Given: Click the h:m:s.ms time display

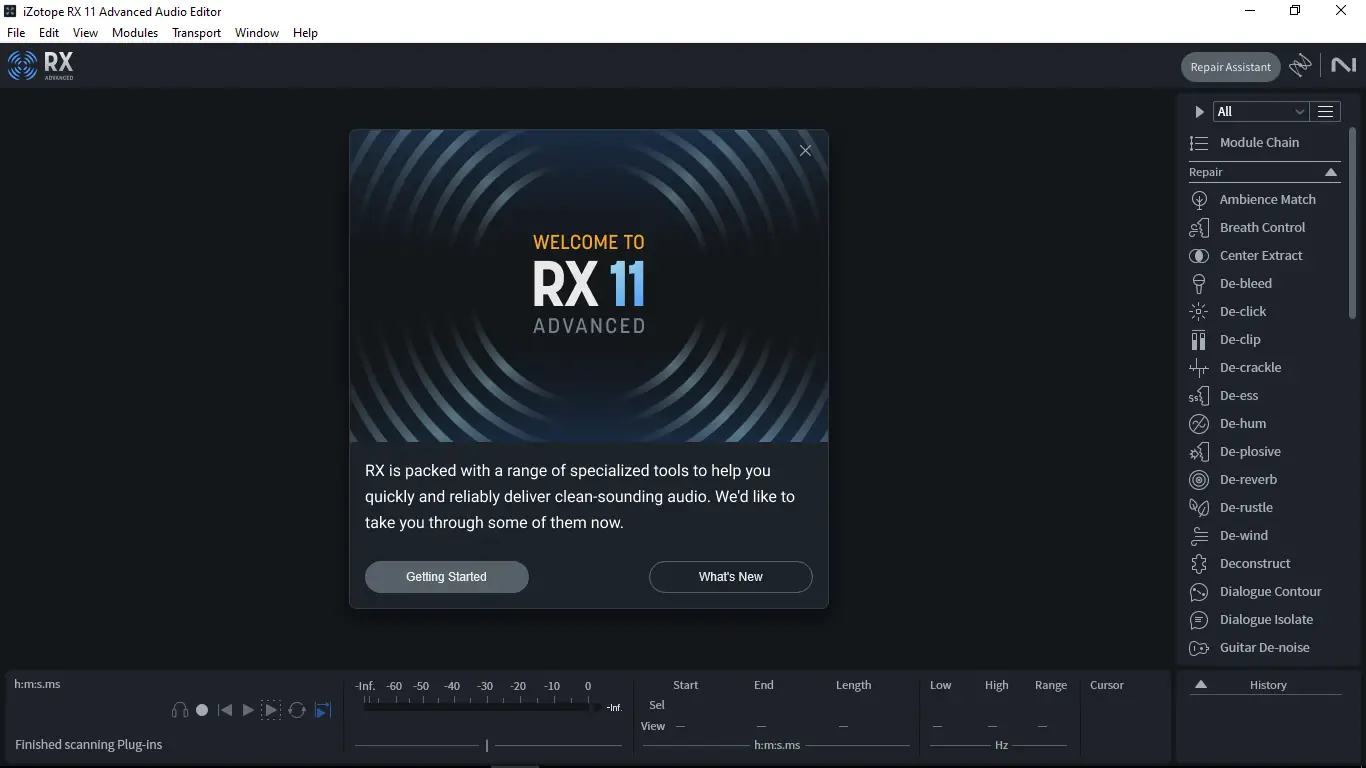Looking at the screenshot, I should 37,684.
